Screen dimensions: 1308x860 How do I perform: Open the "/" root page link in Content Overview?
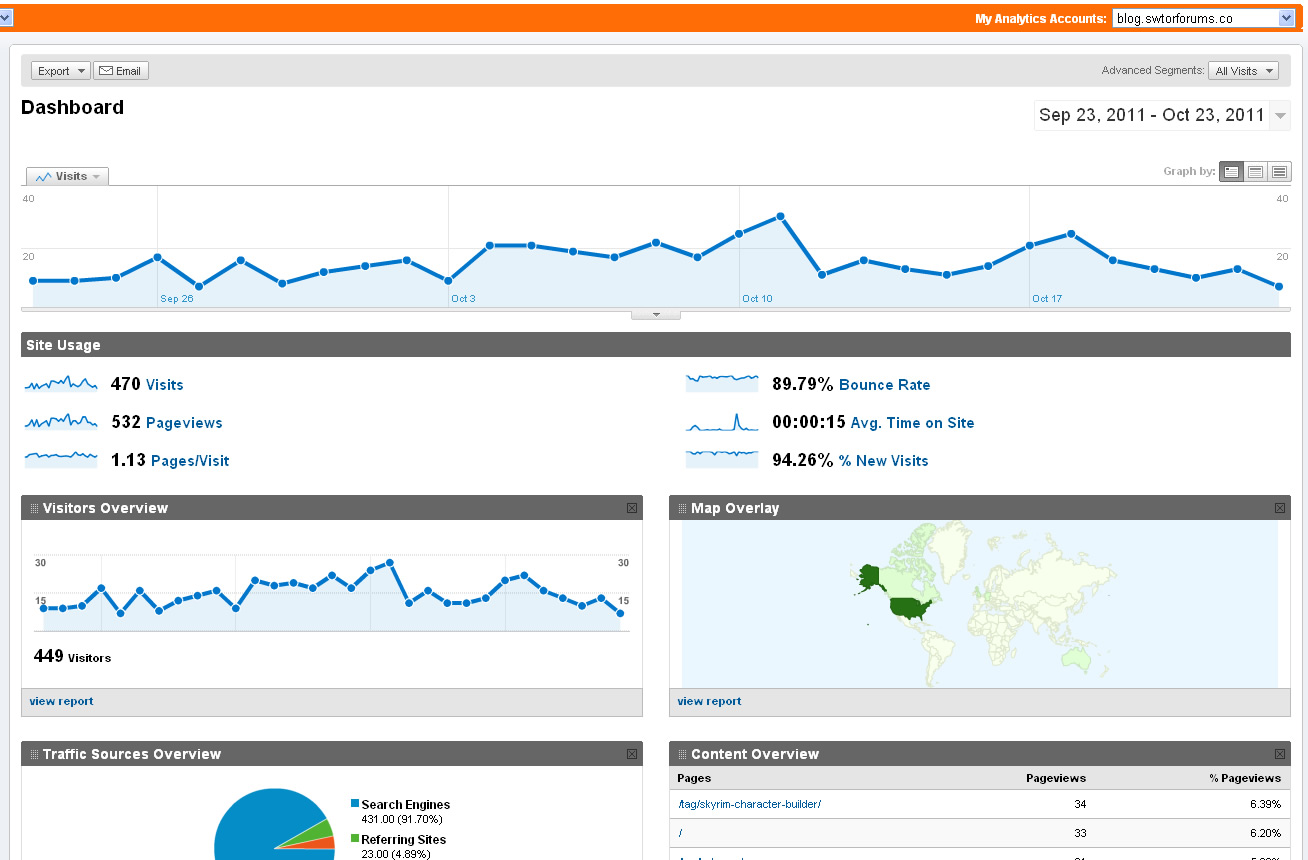(680, 833)
